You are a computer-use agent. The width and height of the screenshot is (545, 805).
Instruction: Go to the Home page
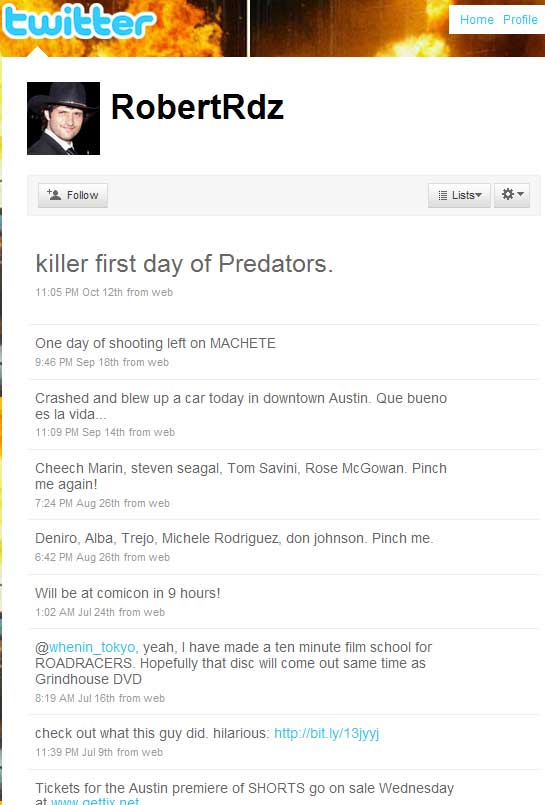(477, 20)
